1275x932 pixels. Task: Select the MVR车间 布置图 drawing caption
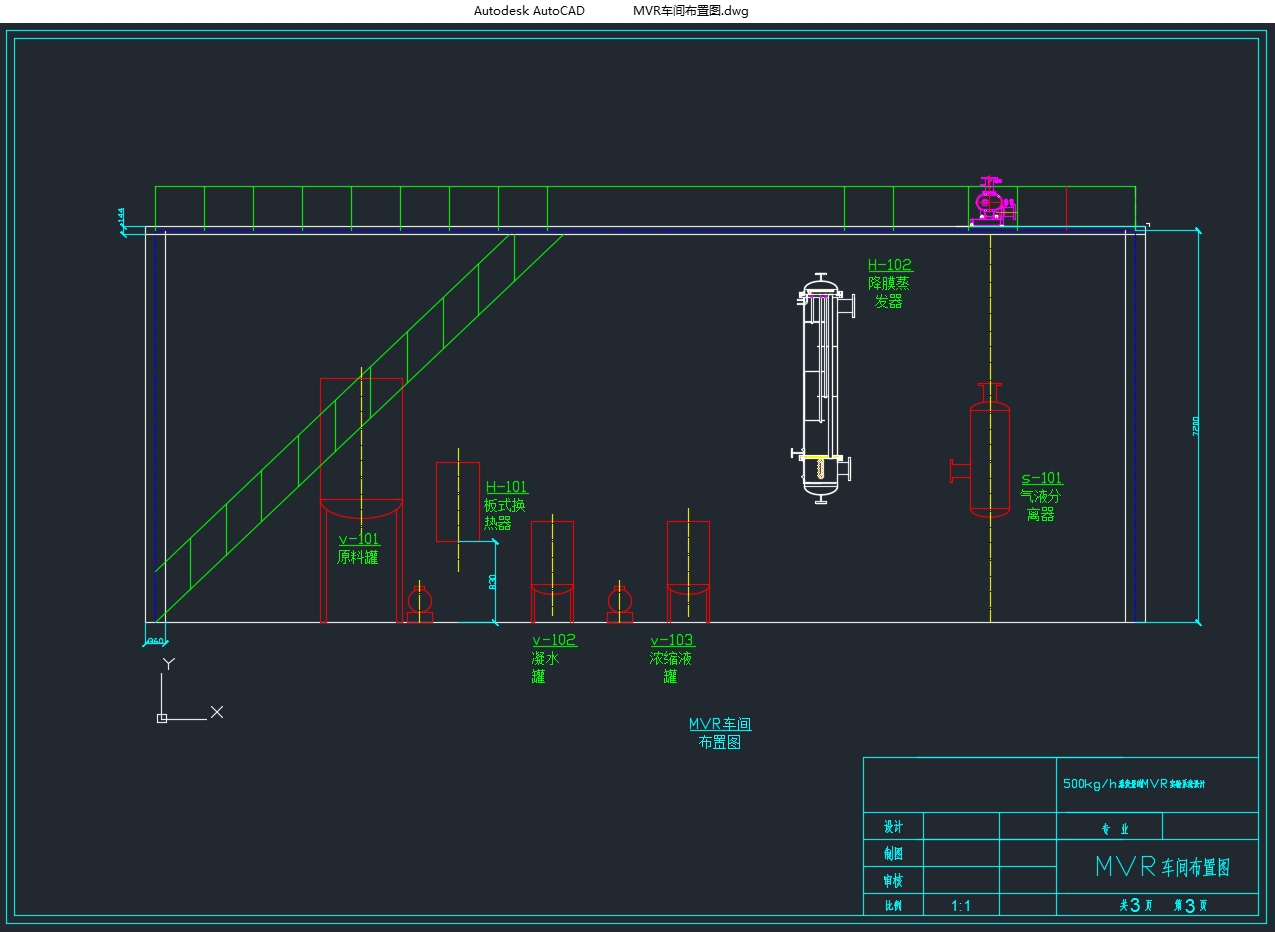(x=719, y=733)
